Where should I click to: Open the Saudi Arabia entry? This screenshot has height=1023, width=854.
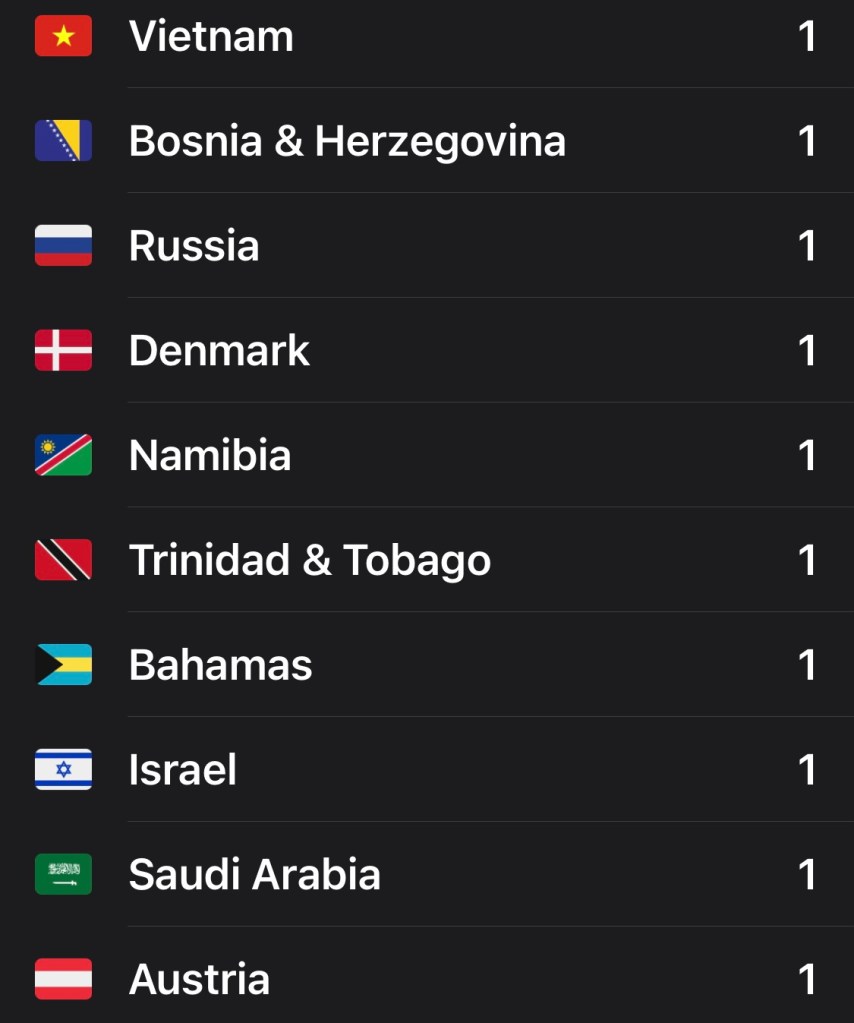pos(254,874)
